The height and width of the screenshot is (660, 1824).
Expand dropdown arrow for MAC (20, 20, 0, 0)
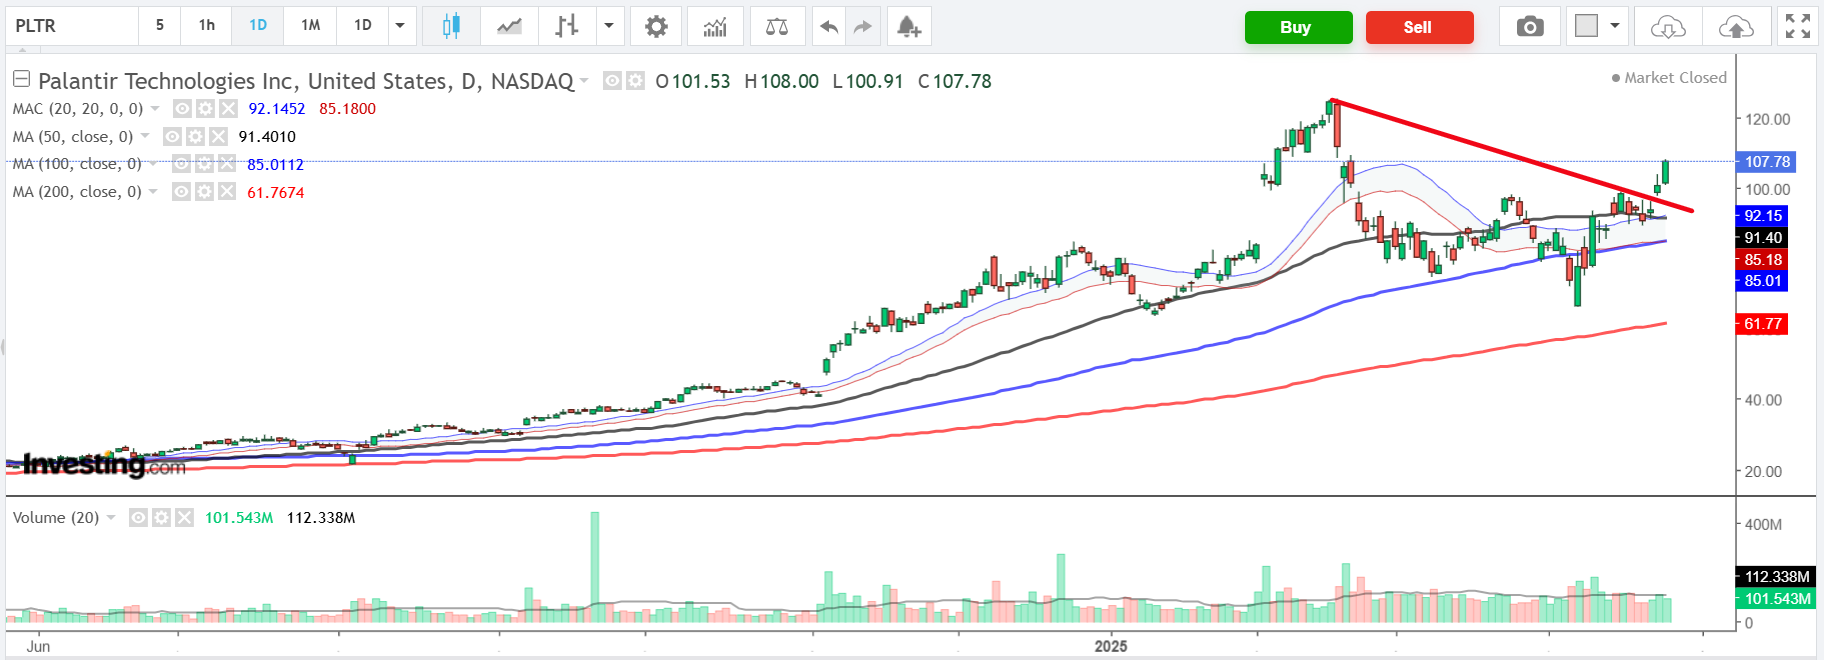point(155,108)
